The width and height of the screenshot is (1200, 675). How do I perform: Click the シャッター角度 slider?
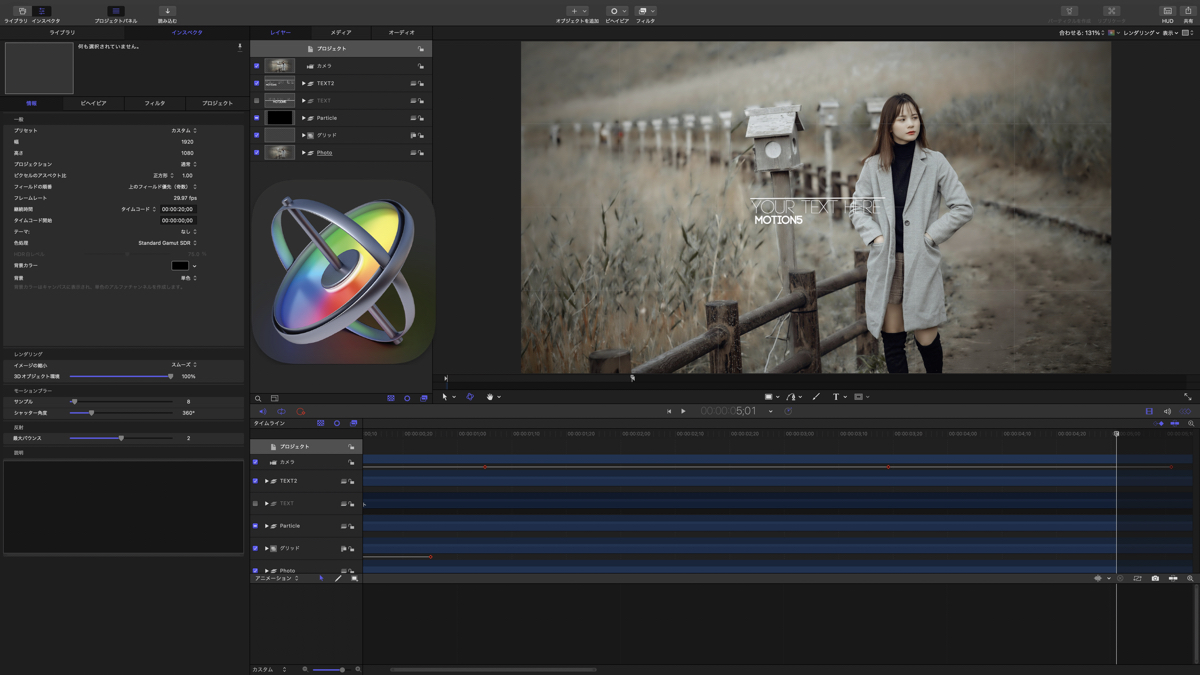coord(120,412)
